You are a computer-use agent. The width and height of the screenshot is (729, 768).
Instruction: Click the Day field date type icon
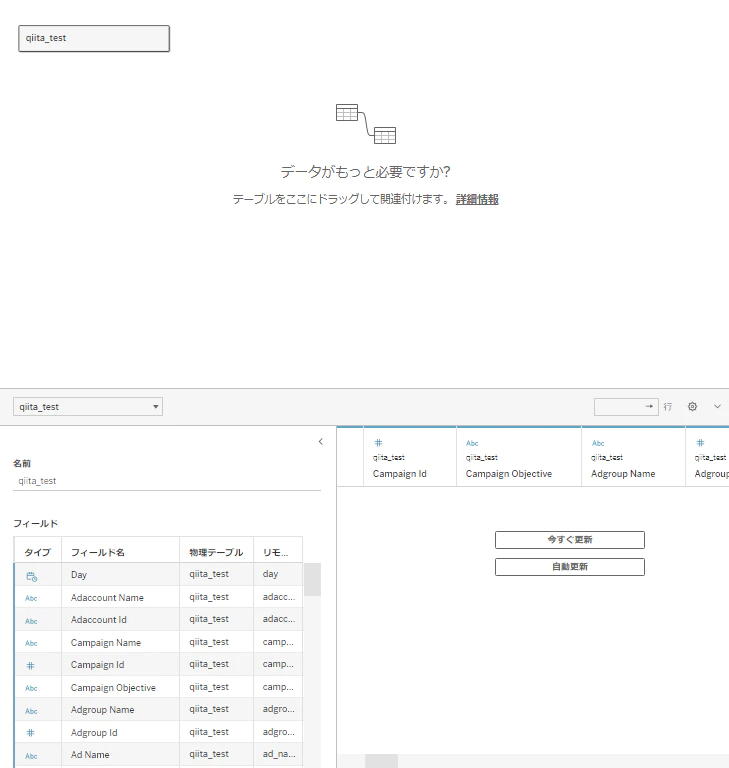[31, 576]
